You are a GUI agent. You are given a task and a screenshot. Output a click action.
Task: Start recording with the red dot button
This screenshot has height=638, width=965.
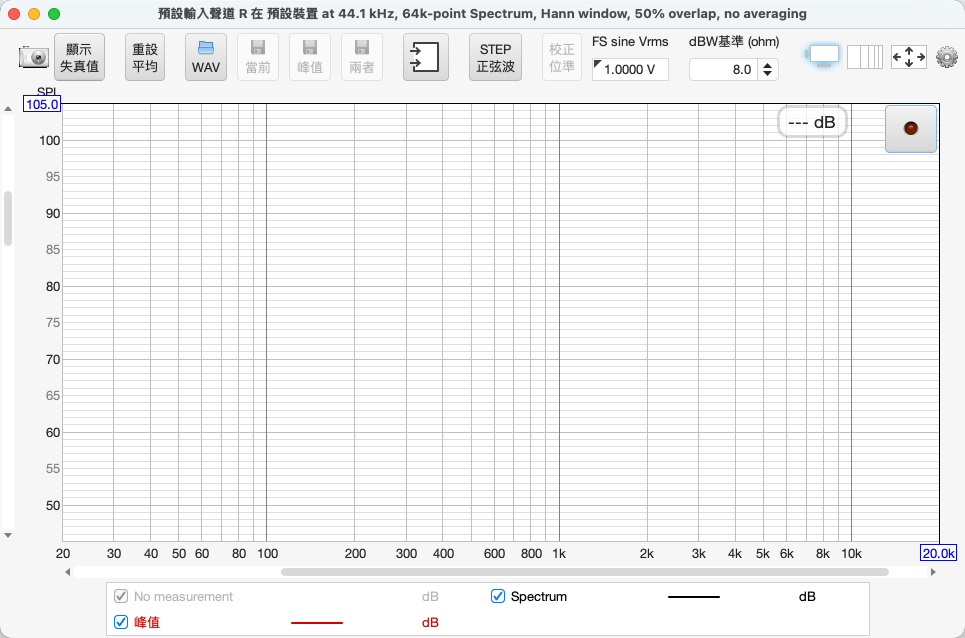click(x=911, y=129)
